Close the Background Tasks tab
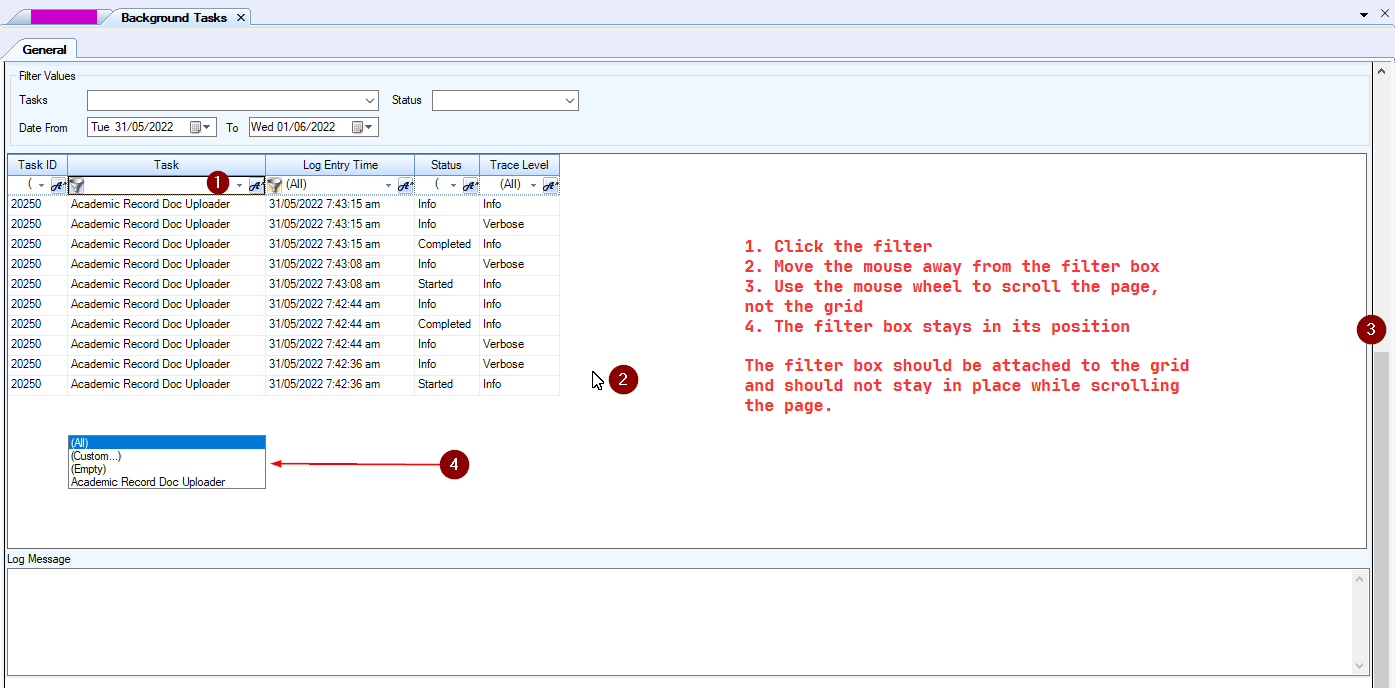 pos(241,18)
